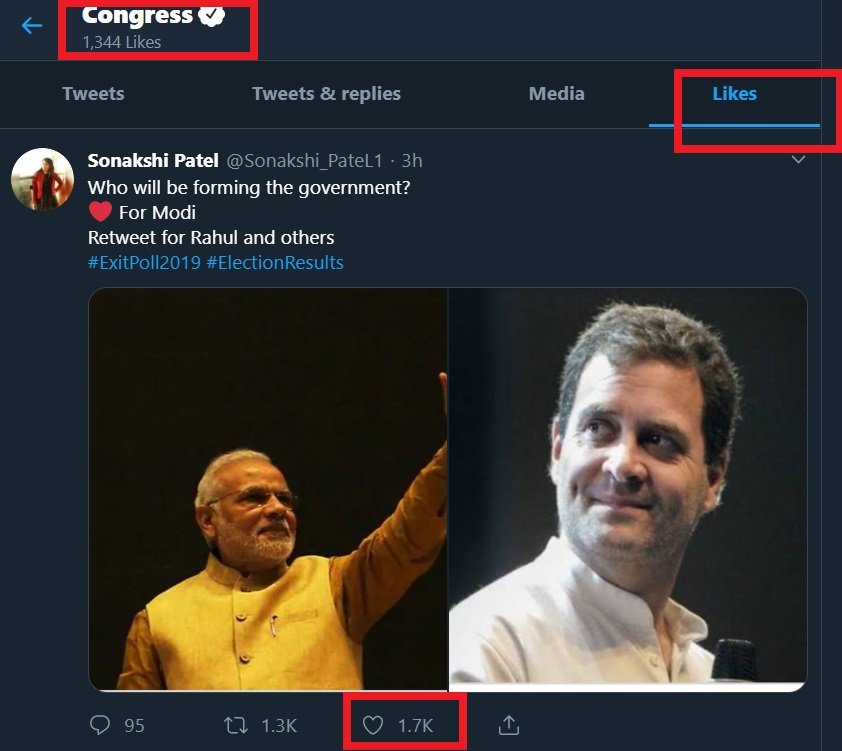Viewport: 842px width, 751px height.
Task: Share the tweet via the share icon
Action: pos(508,725)
